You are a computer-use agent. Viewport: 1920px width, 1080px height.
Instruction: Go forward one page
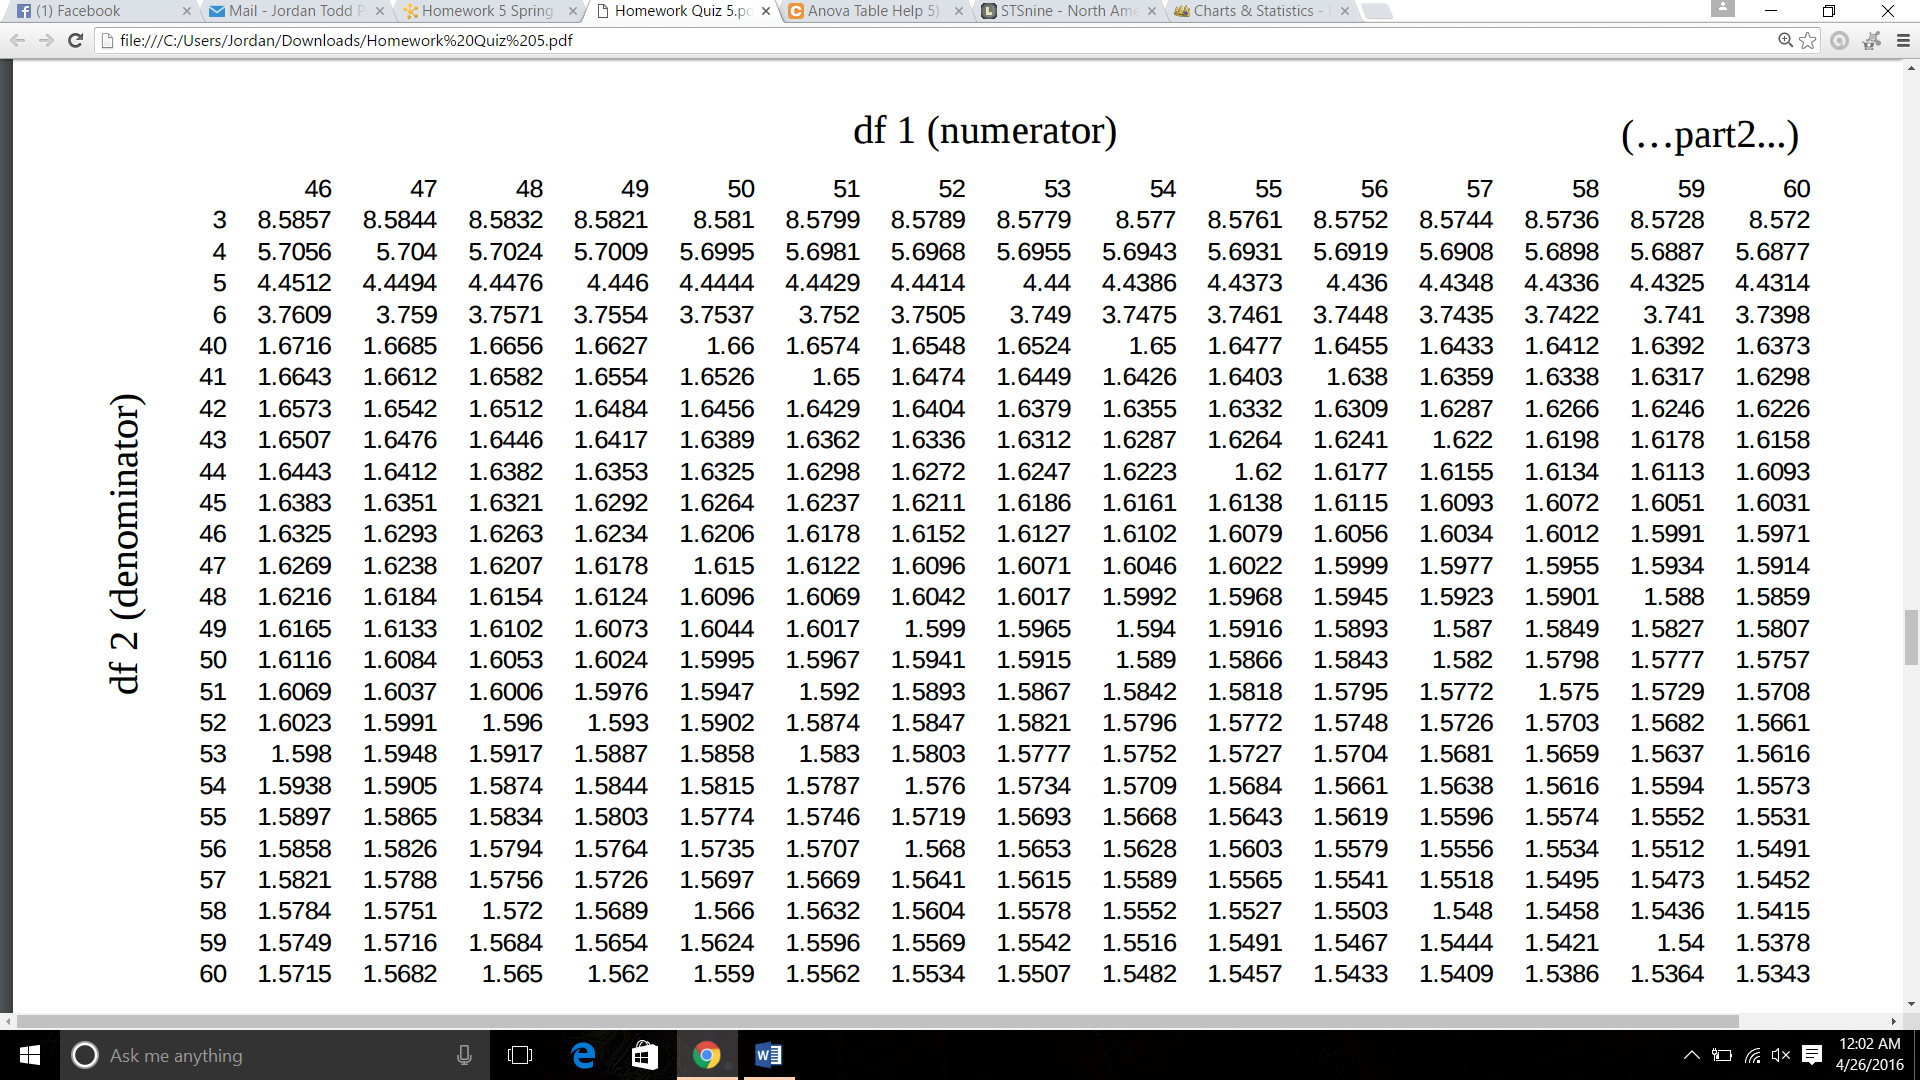[x=46, y=41]
